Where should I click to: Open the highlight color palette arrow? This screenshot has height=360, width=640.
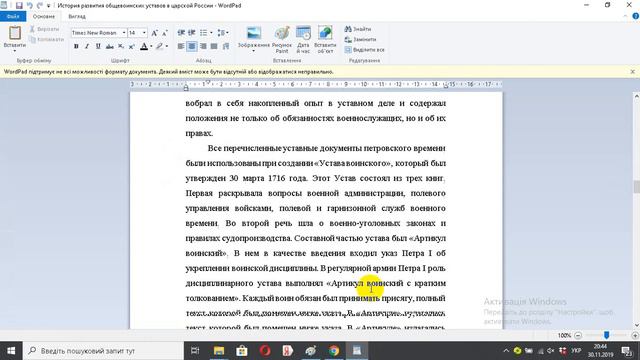point(167,47)
